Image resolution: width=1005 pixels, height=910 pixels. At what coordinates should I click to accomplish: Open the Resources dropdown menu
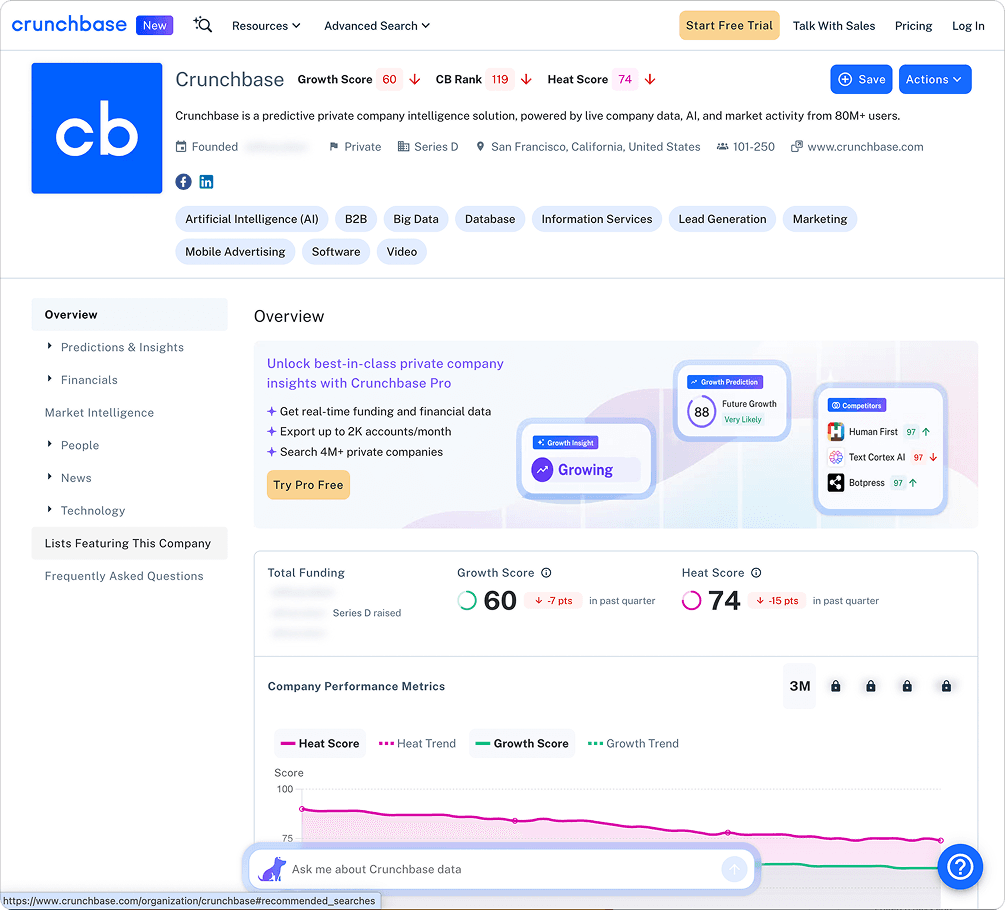266,26
